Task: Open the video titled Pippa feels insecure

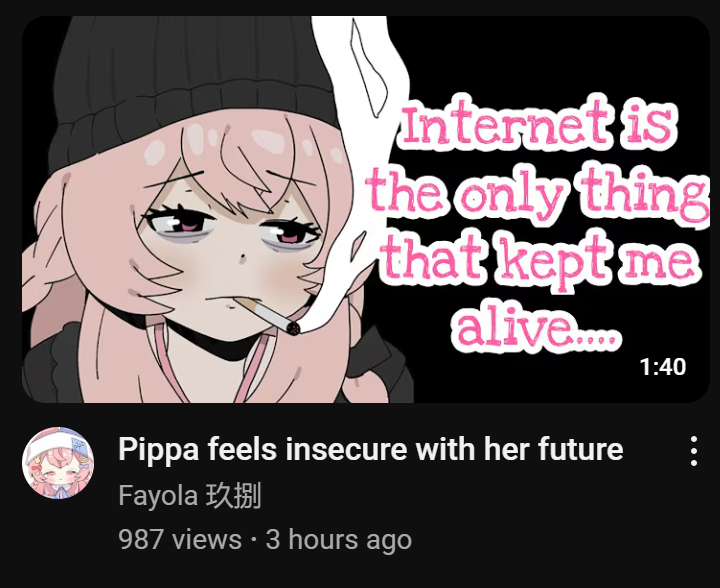Action: point(371,448)
